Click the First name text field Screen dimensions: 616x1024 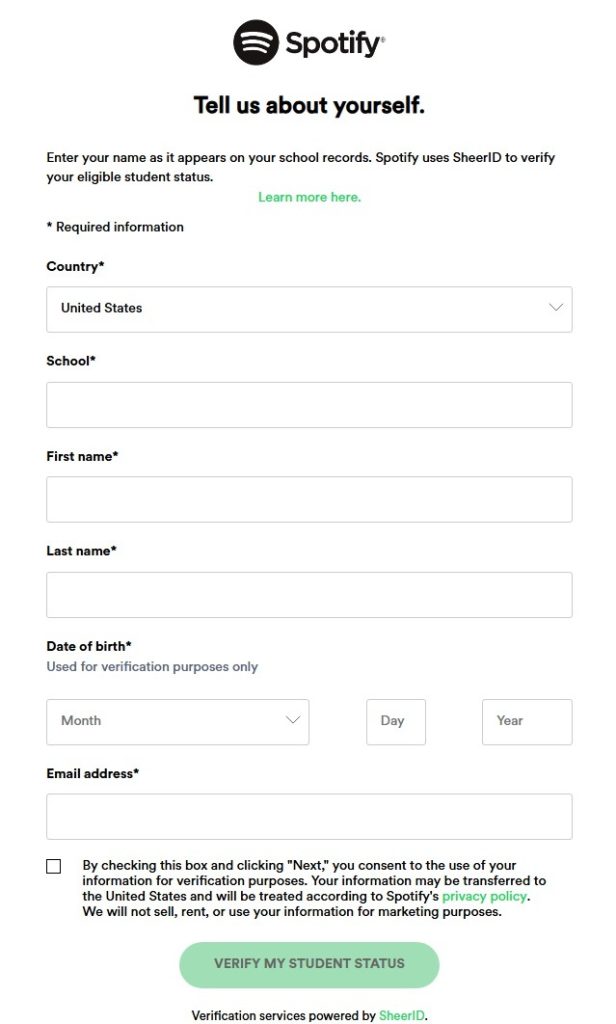(x=309, y=499)
